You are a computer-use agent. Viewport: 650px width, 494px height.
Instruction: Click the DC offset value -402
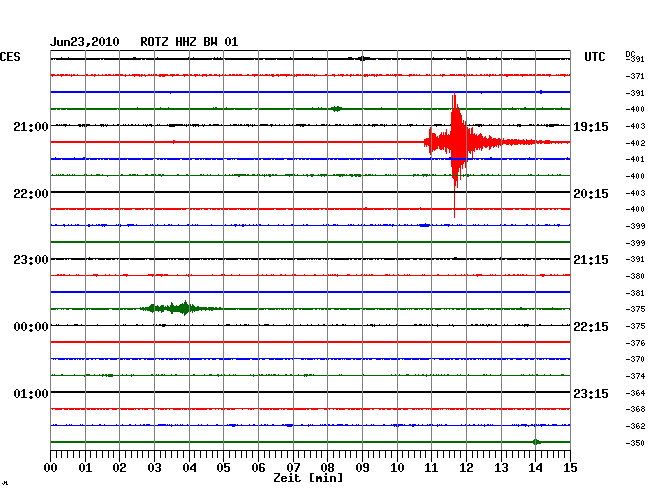tap(635, 143)
